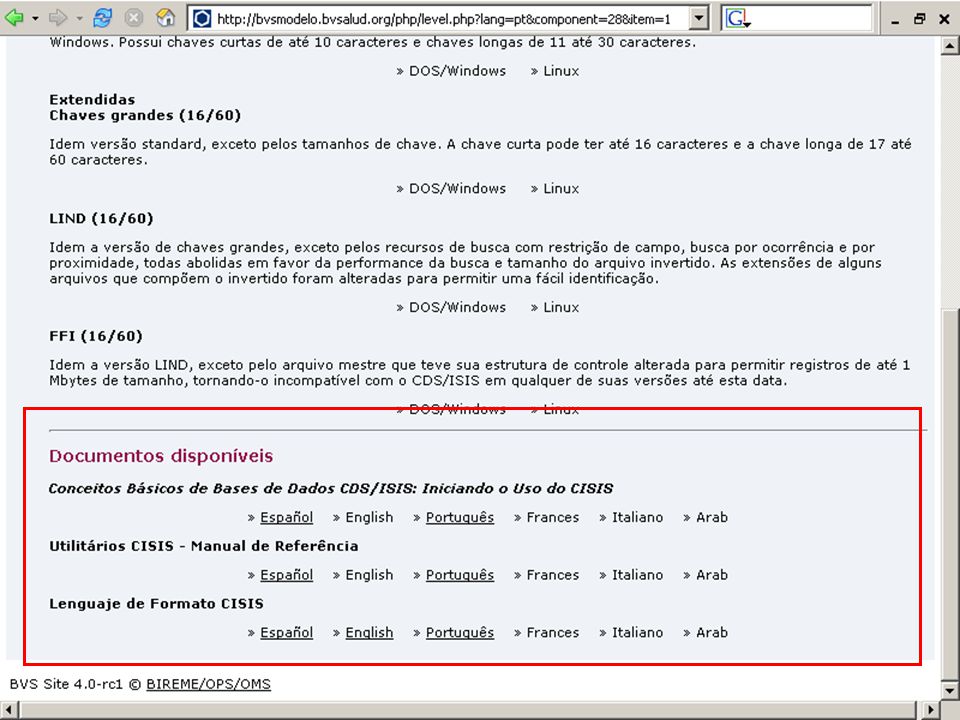The image size is (960, 720).
Task: Open Frances link for Lenguaje de Formato CISIS
Action: [x=552, y=633]
